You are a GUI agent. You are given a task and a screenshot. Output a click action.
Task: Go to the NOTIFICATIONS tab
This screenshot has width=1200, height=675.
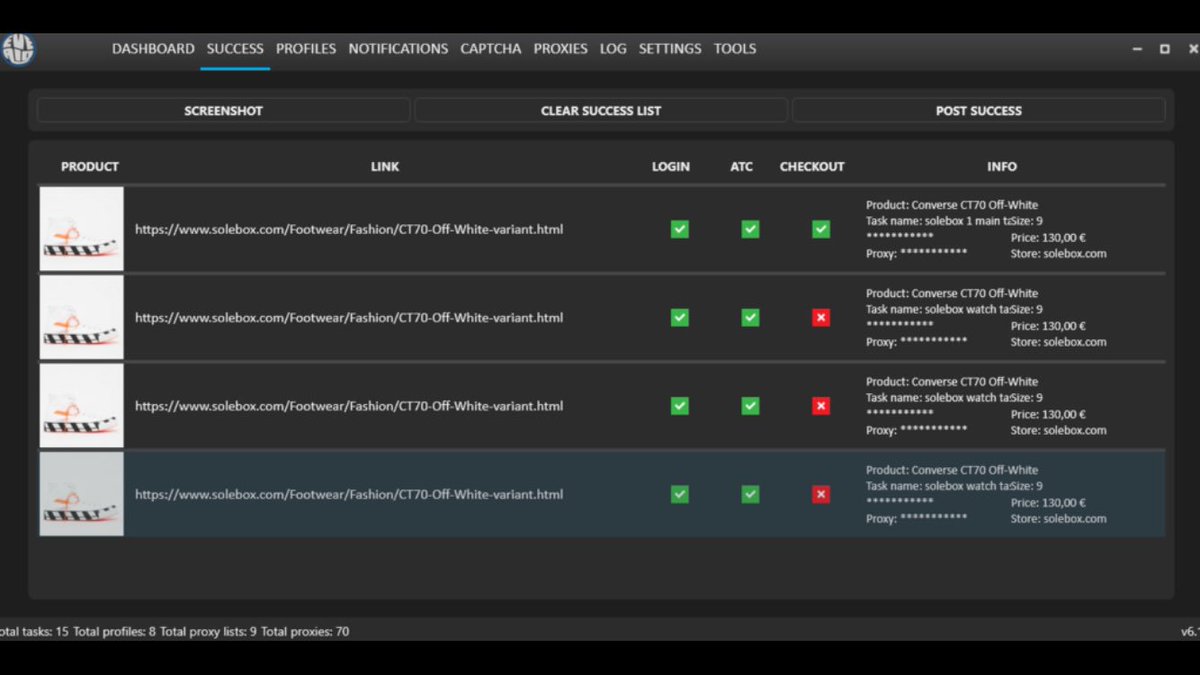coord(398,49)
